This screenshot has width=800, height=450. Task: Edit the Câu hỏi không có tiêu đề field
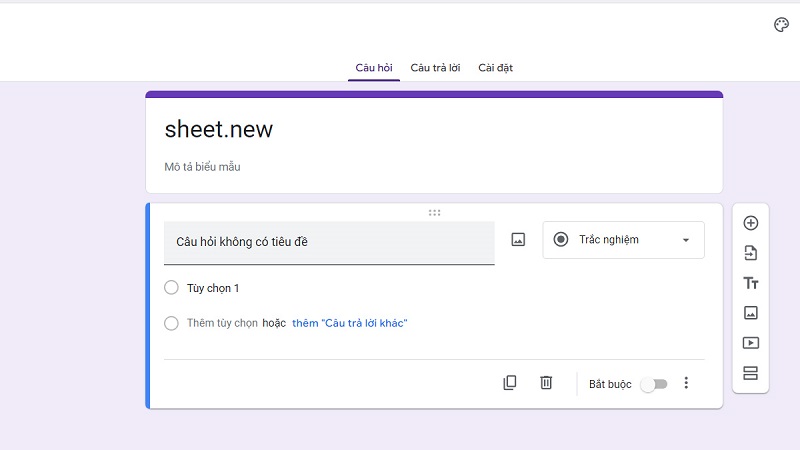[329, 242]
